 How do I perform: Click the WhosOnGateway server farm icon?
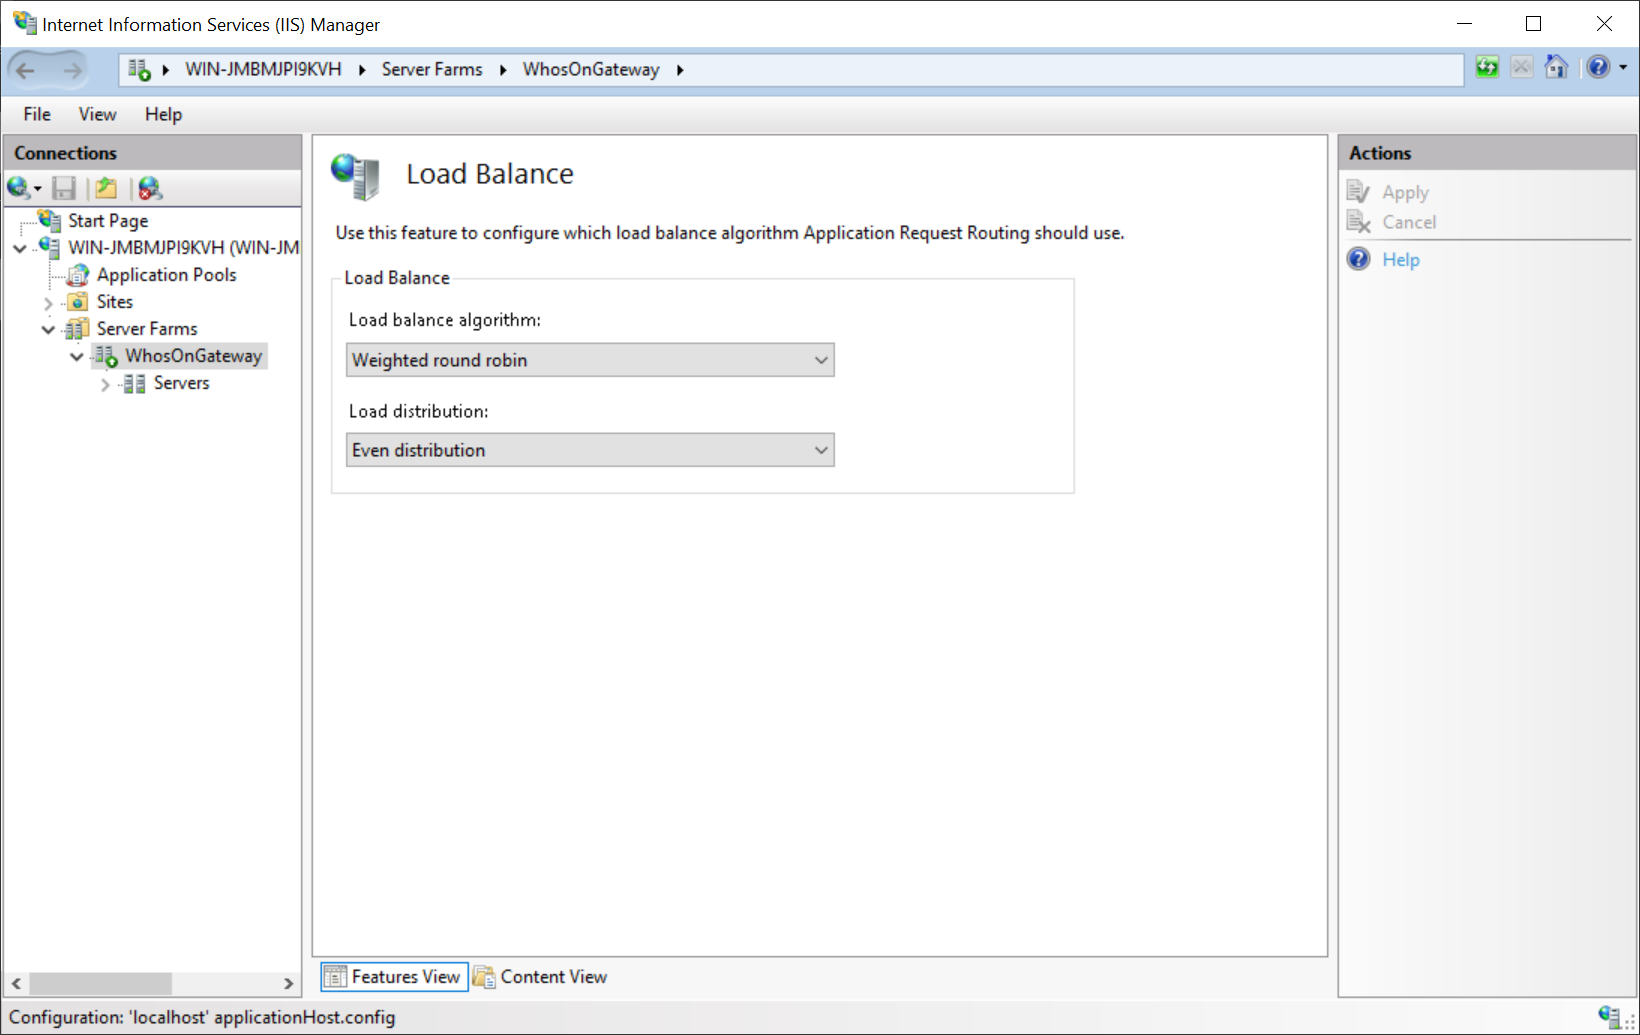click(x=106, y=356)
